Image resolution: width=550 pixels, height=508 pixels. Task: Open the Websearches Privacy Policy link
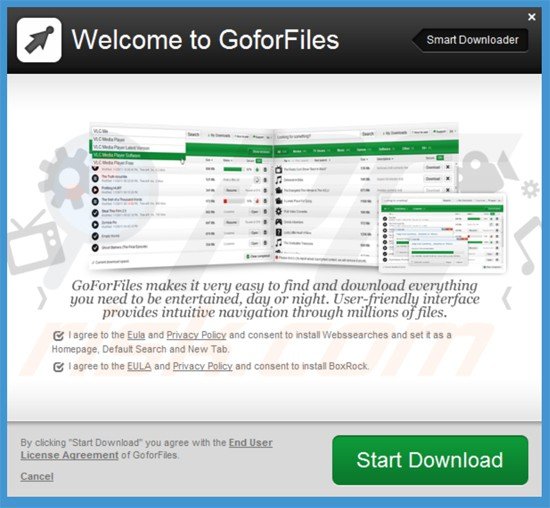click(x=196, y=335)
